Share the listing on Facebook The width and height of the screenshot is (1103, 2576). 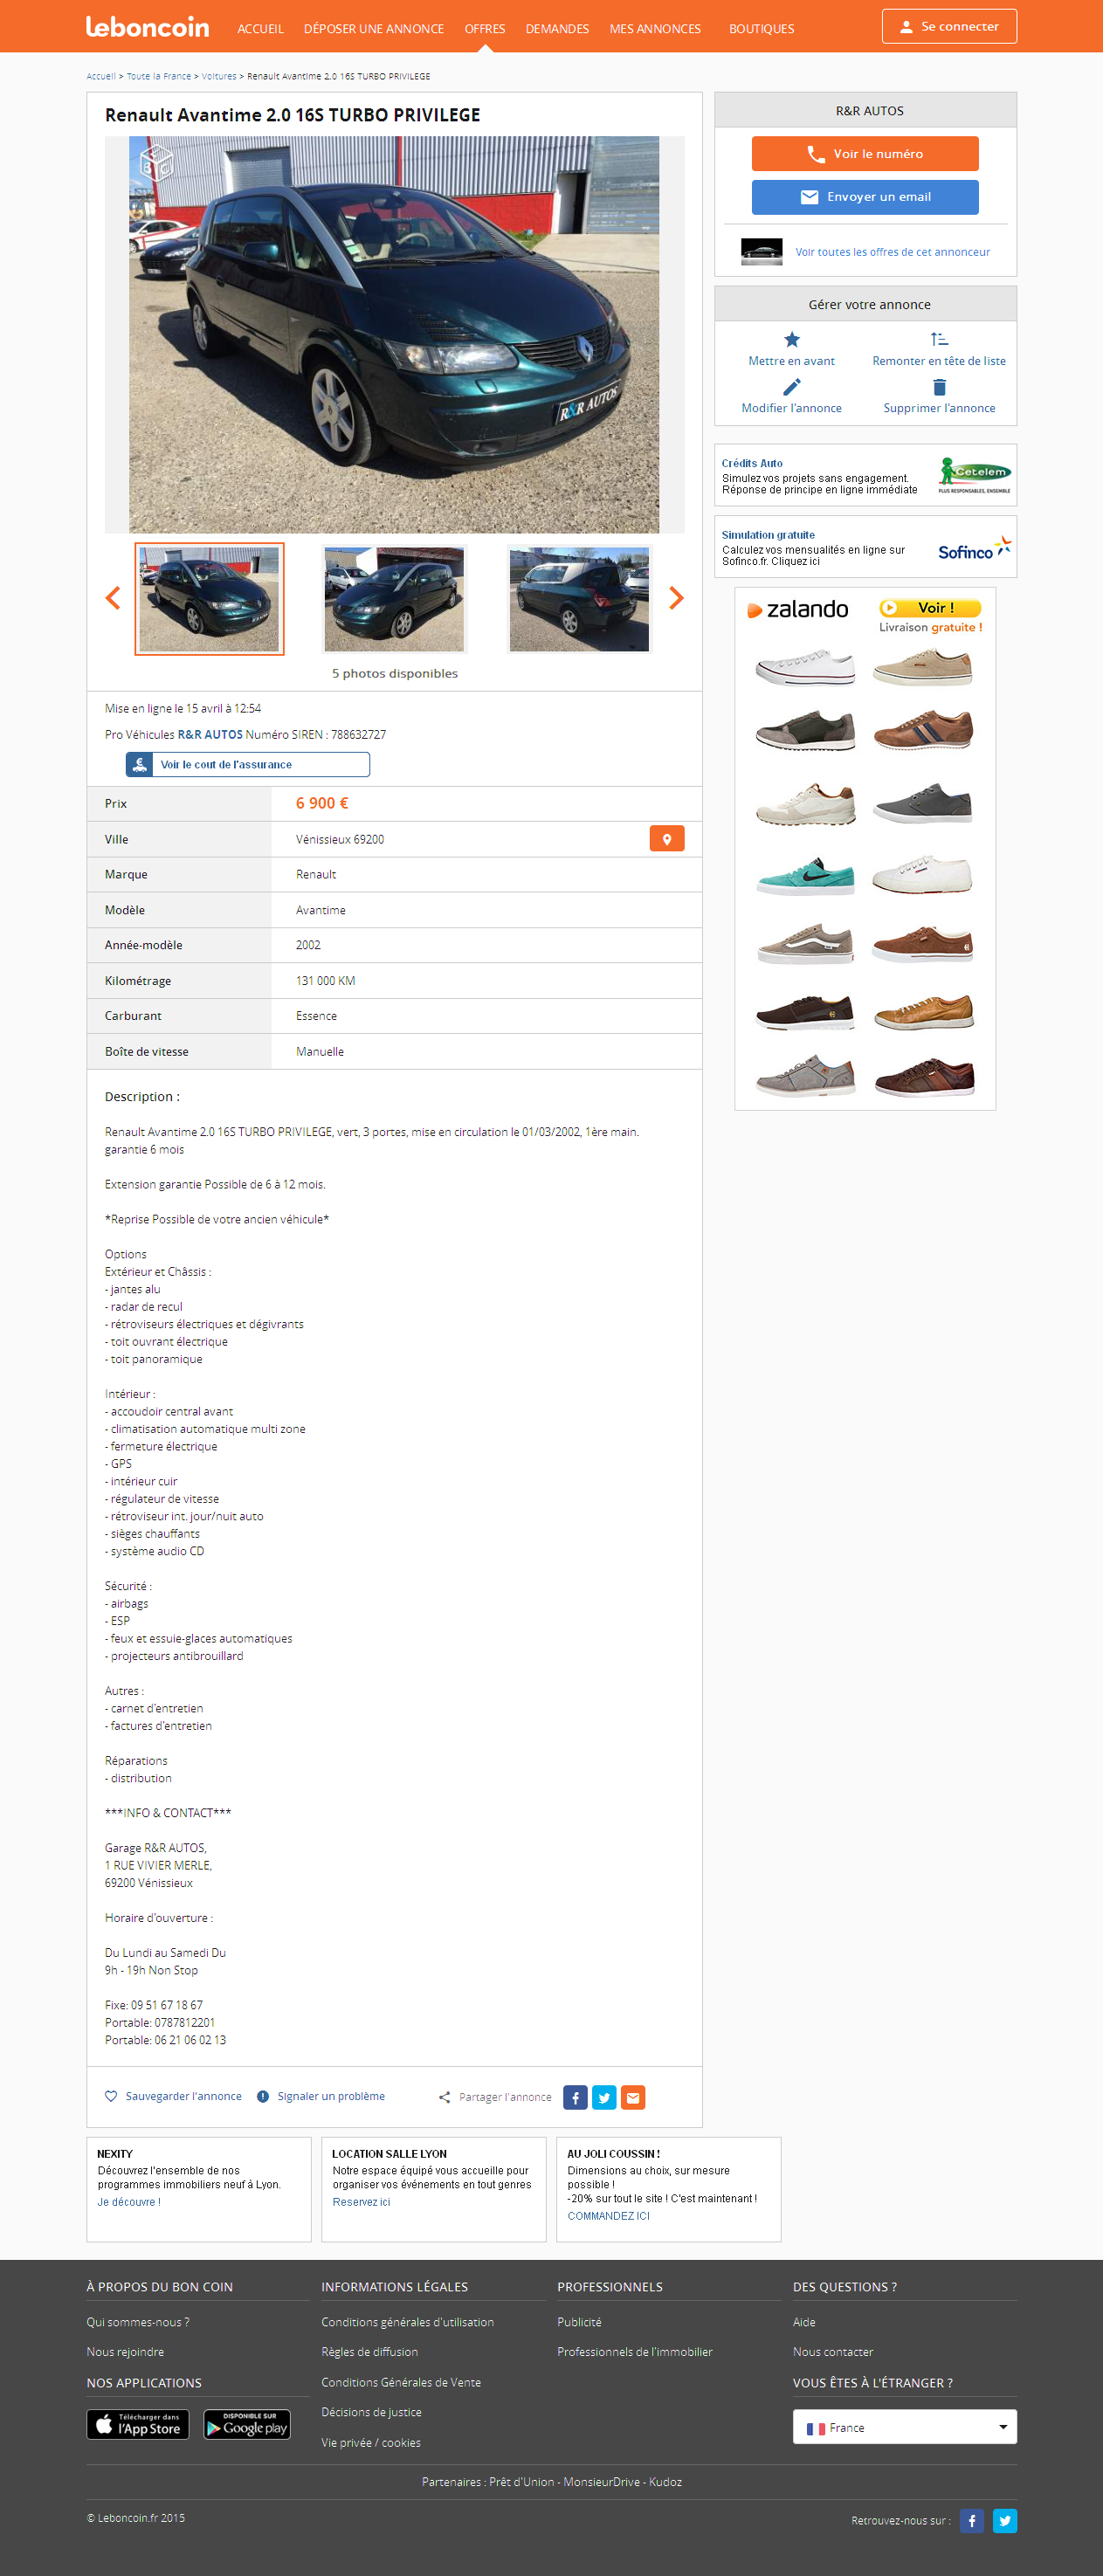pyautogui.click(x=575, y=2097)
